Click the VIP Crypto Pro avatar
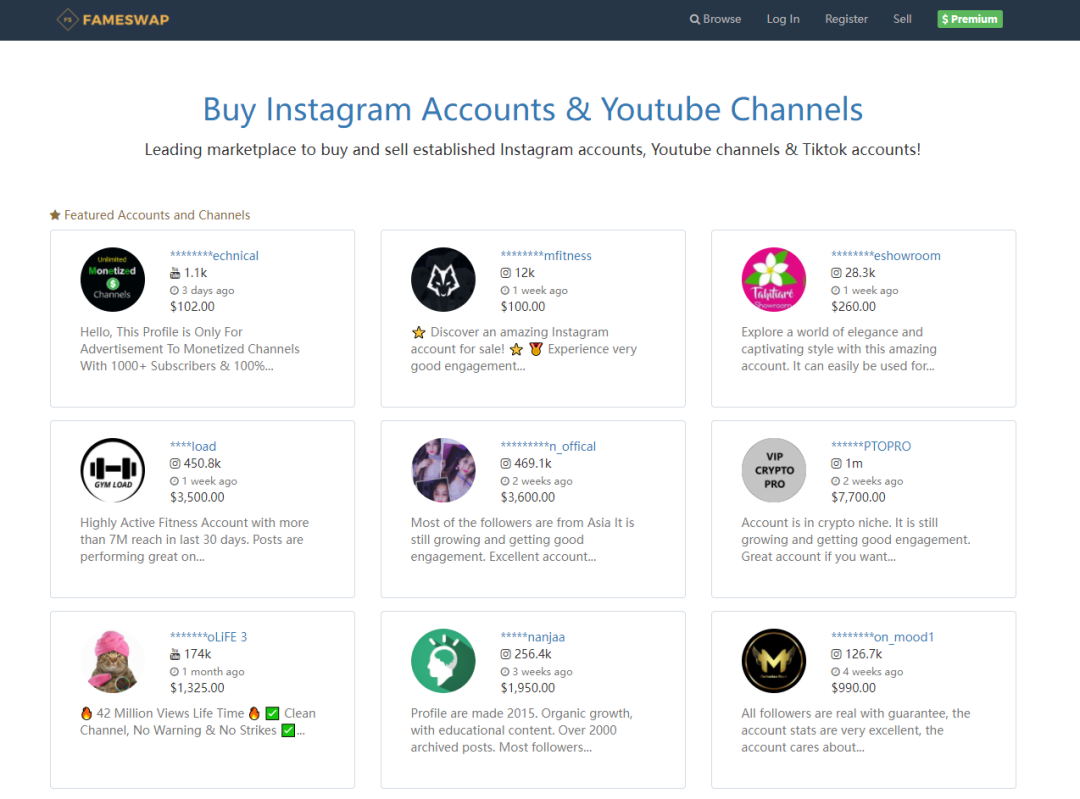Screen dimensions: 1080x799 pos(774,470)
